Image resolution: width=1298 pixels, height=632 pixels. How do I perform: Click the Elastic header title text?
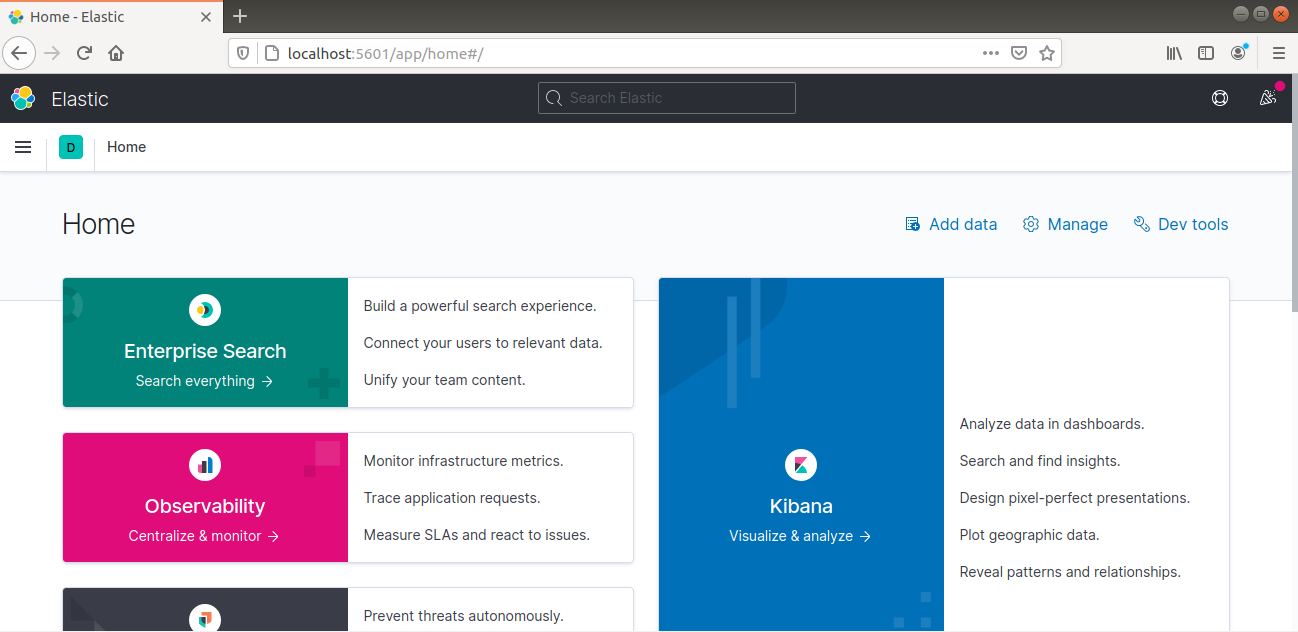point(80,99)
